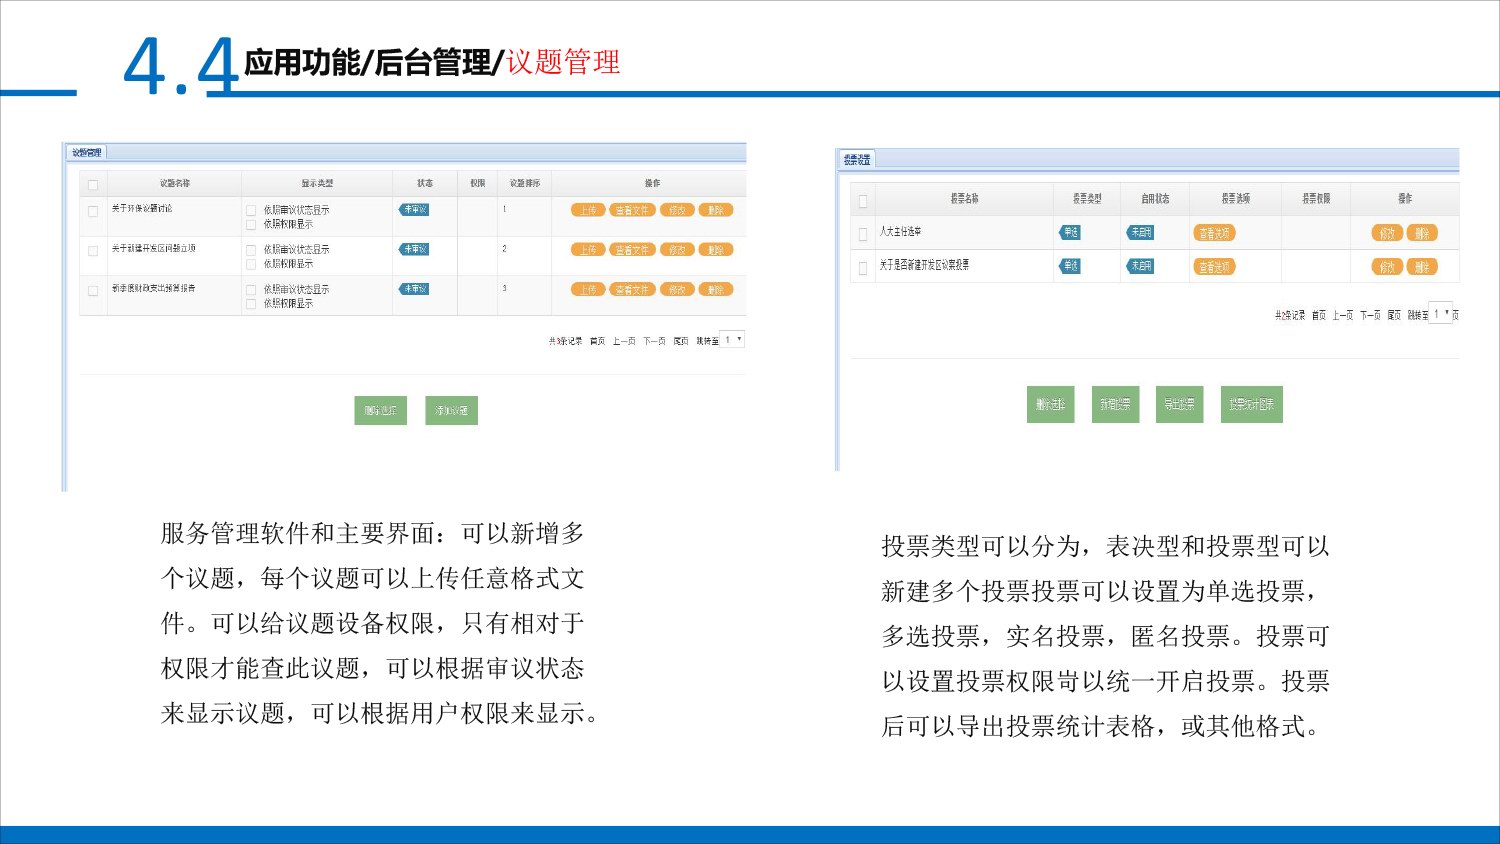1500x844 pixels.
Task: Click the green 删除选择 button under 投票设置
Action: 1050,404
